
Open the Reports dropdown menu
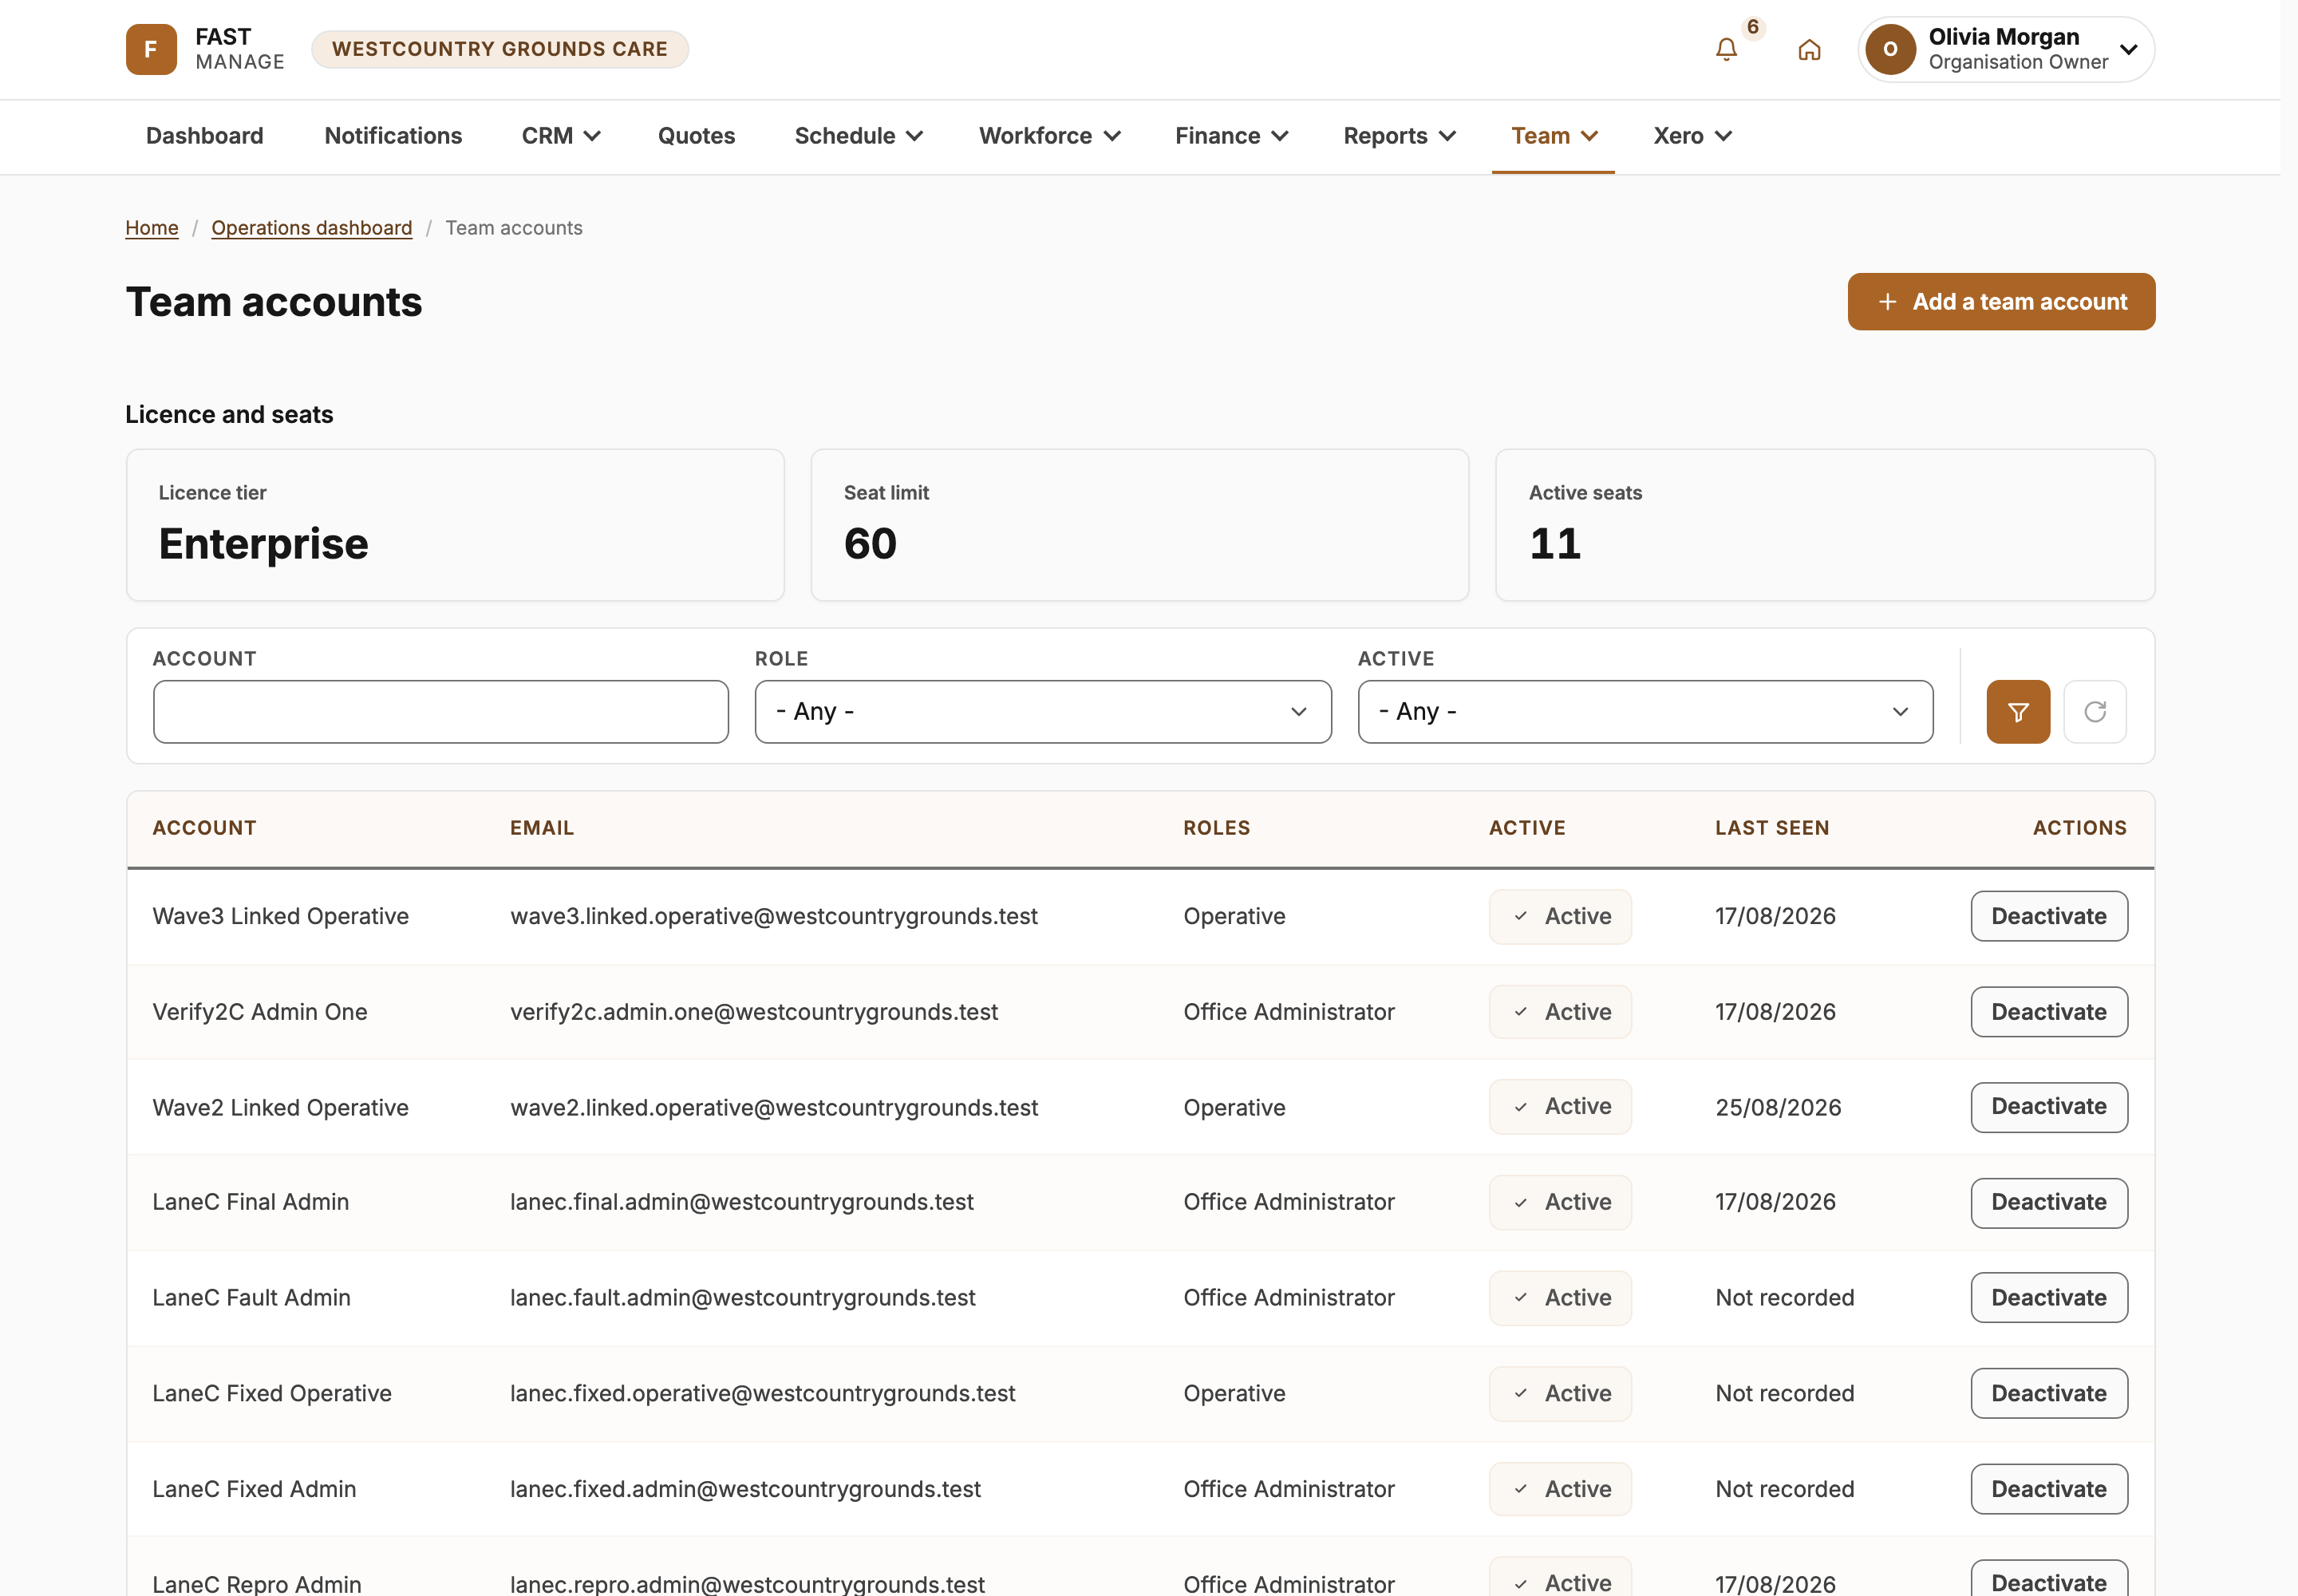point(1400,136)
